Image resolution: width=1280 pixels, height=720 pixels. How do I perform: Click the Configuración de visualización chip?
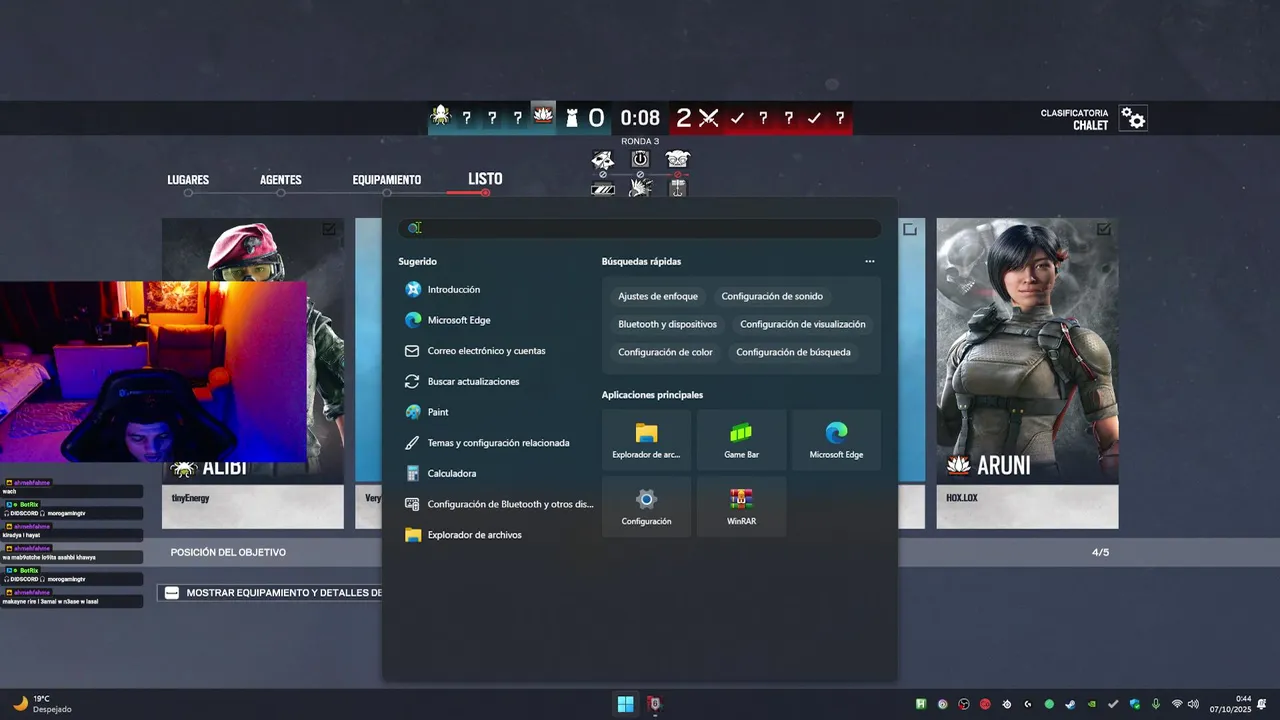tap(803, 324)
